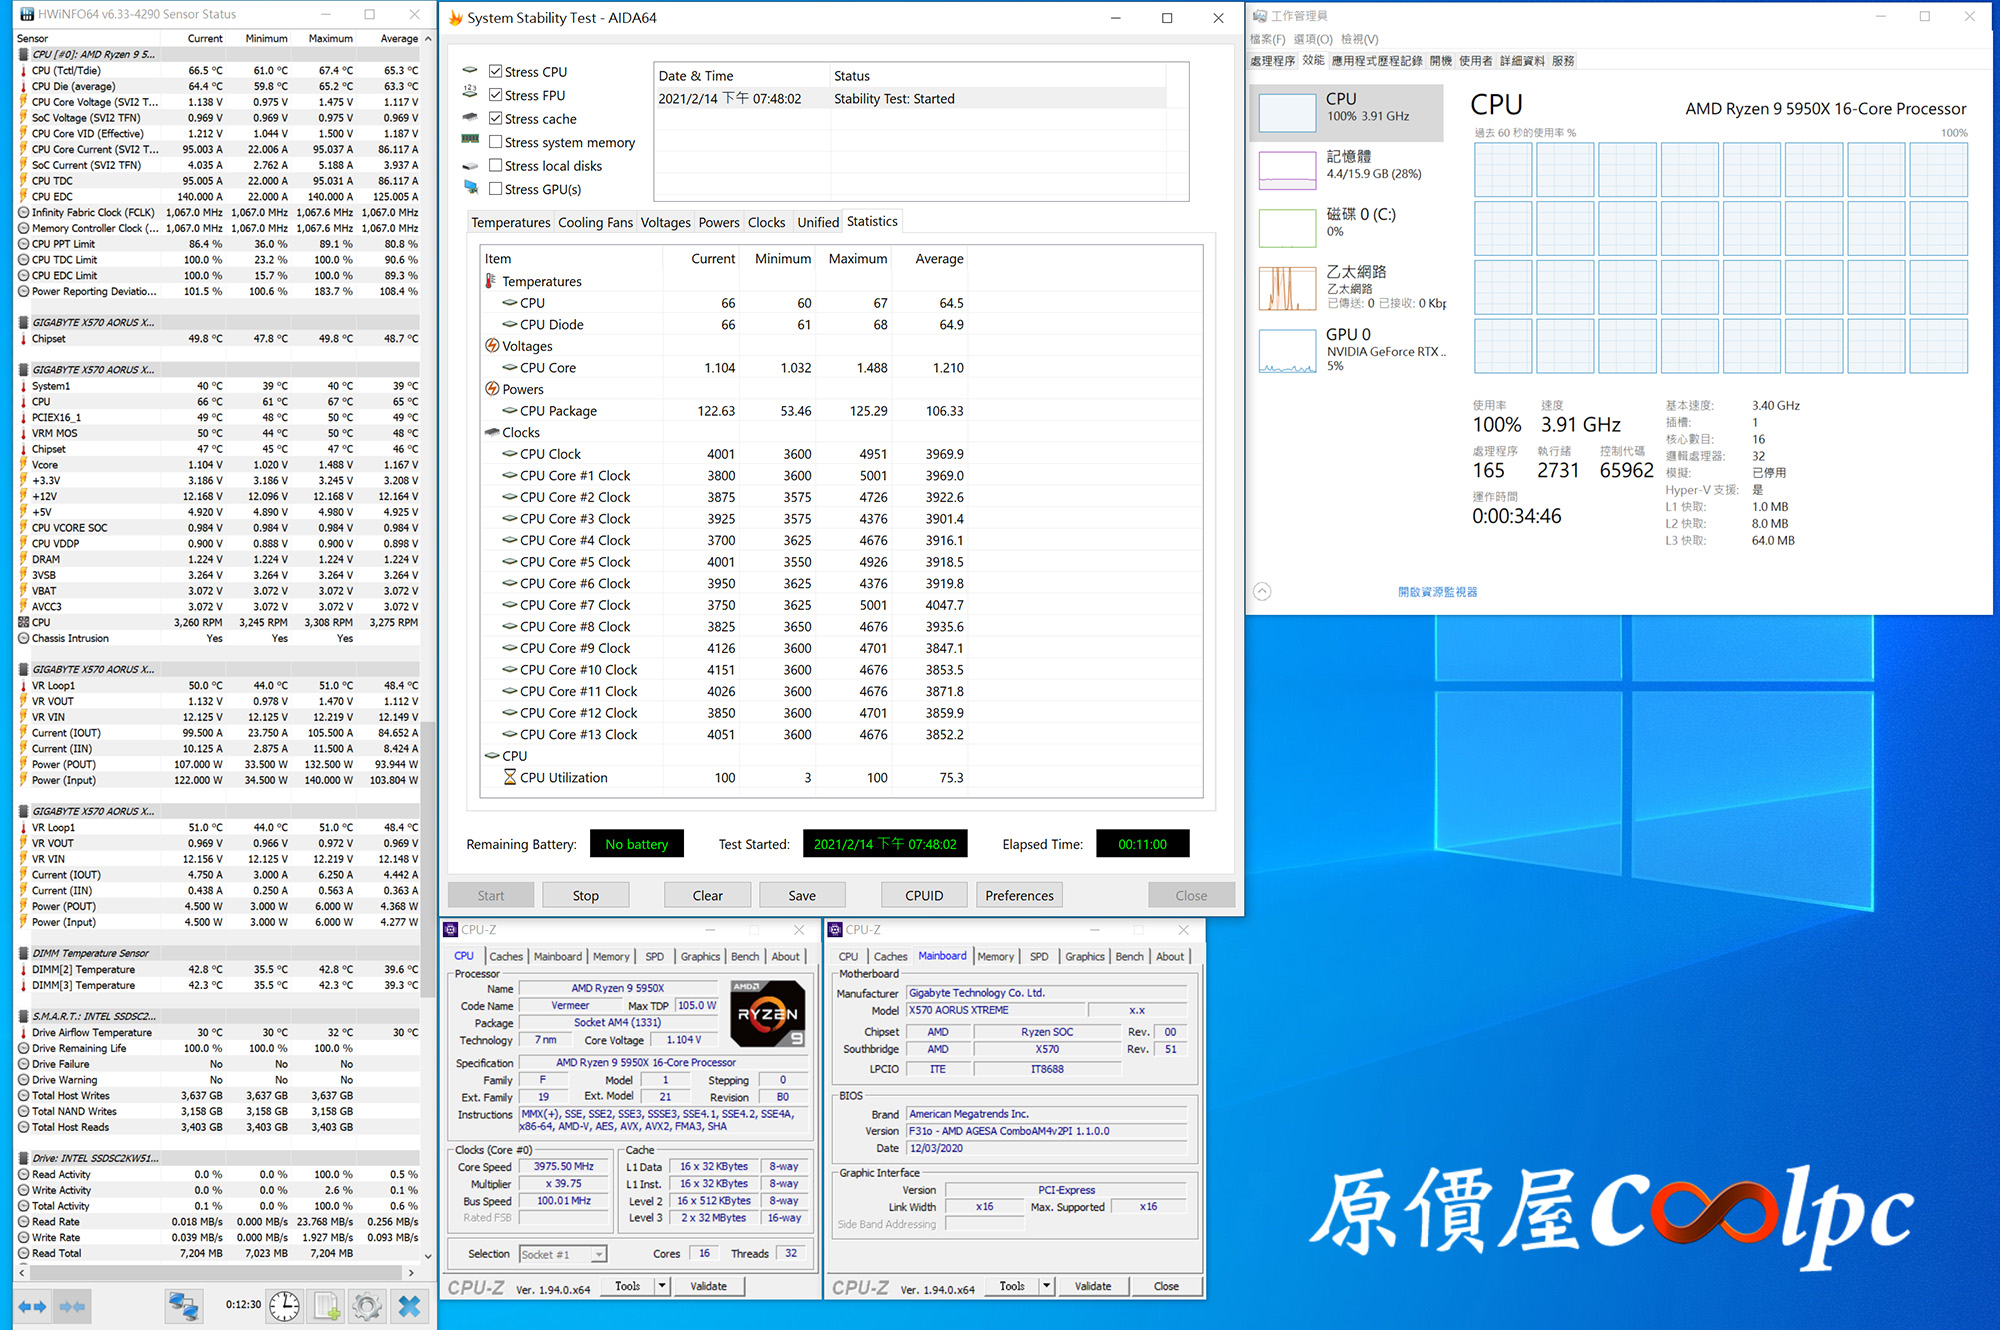Open Tools dropdown arrow in Mainboard CPU-Z
Viewport: 2000px width, 1330px height.
(1046, 1286)
